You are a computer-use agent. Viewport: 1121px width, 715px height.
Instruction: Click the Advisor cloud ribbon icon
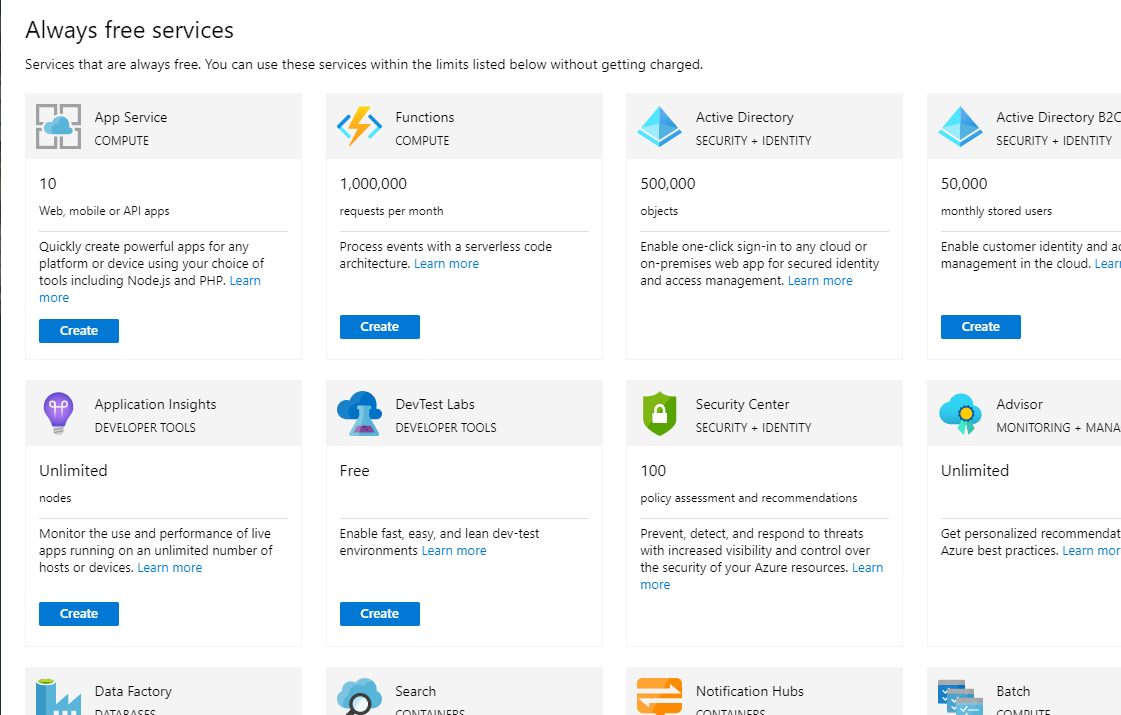click(x=960, y=413)
